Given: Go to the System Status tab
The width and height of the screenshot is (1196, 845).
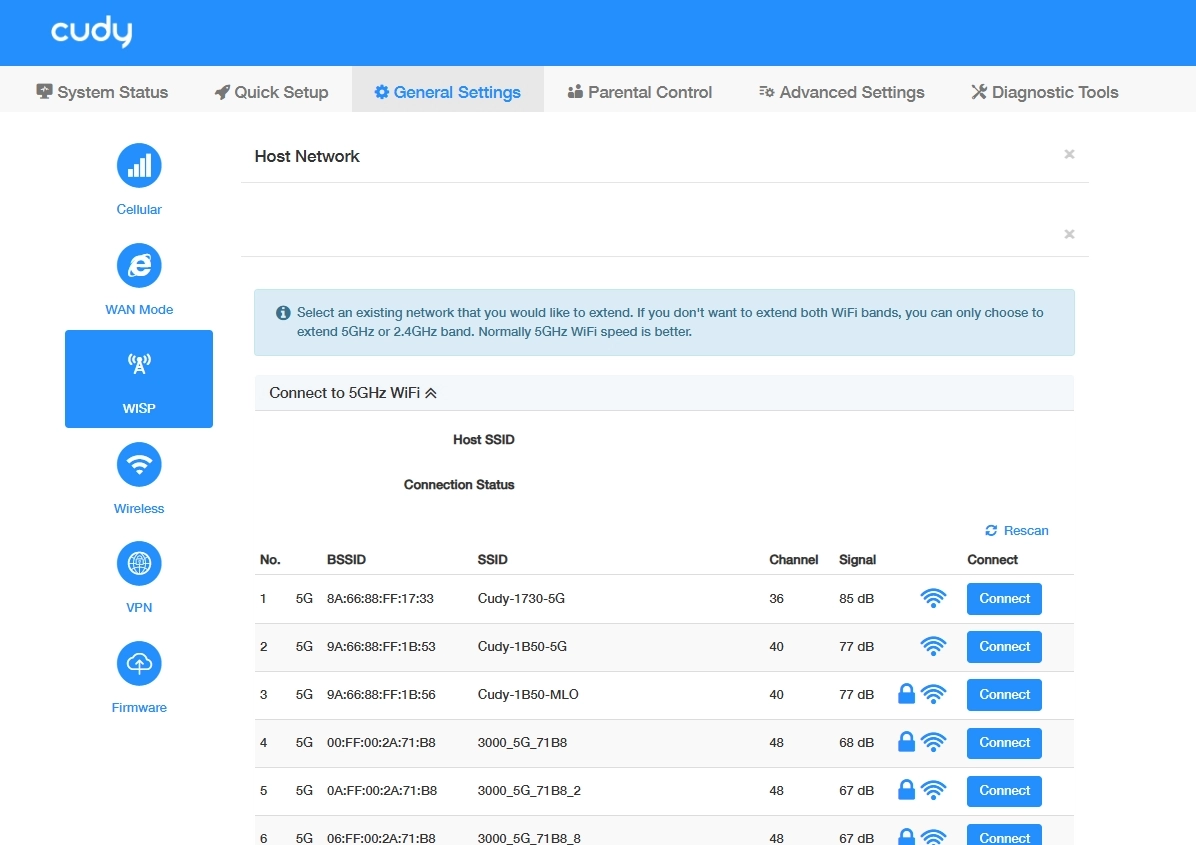Looking at the screenshot, I should [102, 92].
